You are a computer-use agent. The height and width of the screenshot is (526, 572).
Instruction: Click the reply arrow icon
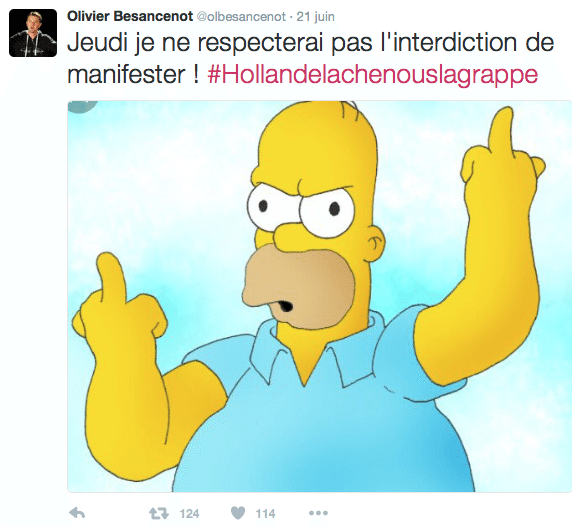click(77, 513)
